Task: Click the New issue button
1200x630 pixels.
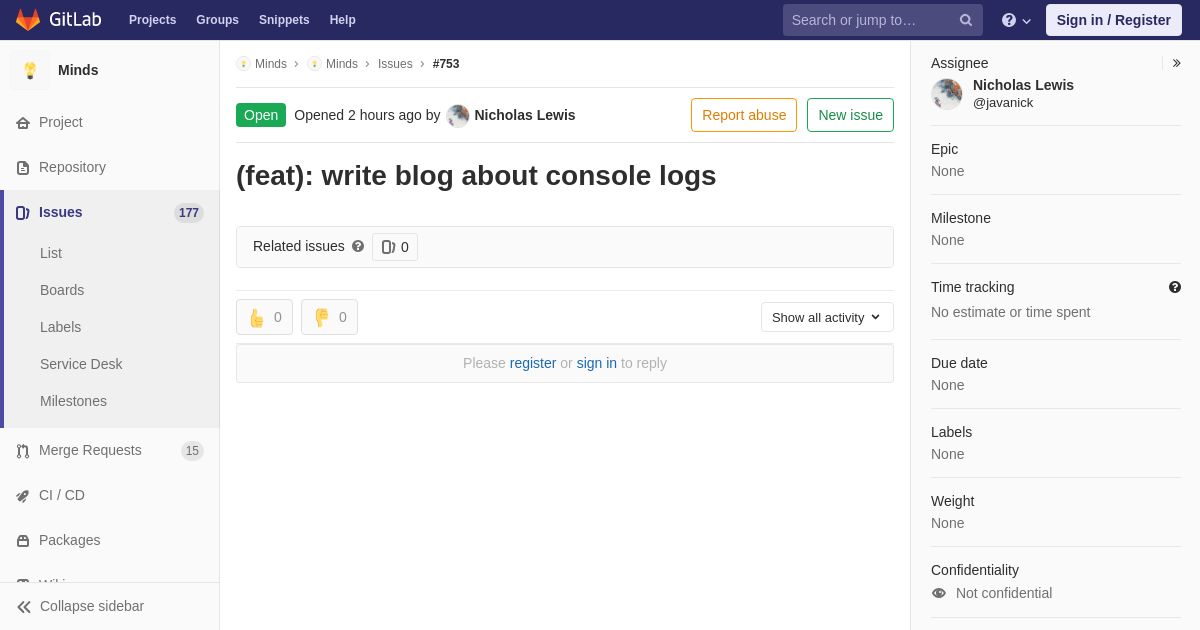Action: click(x=850, y=115)
